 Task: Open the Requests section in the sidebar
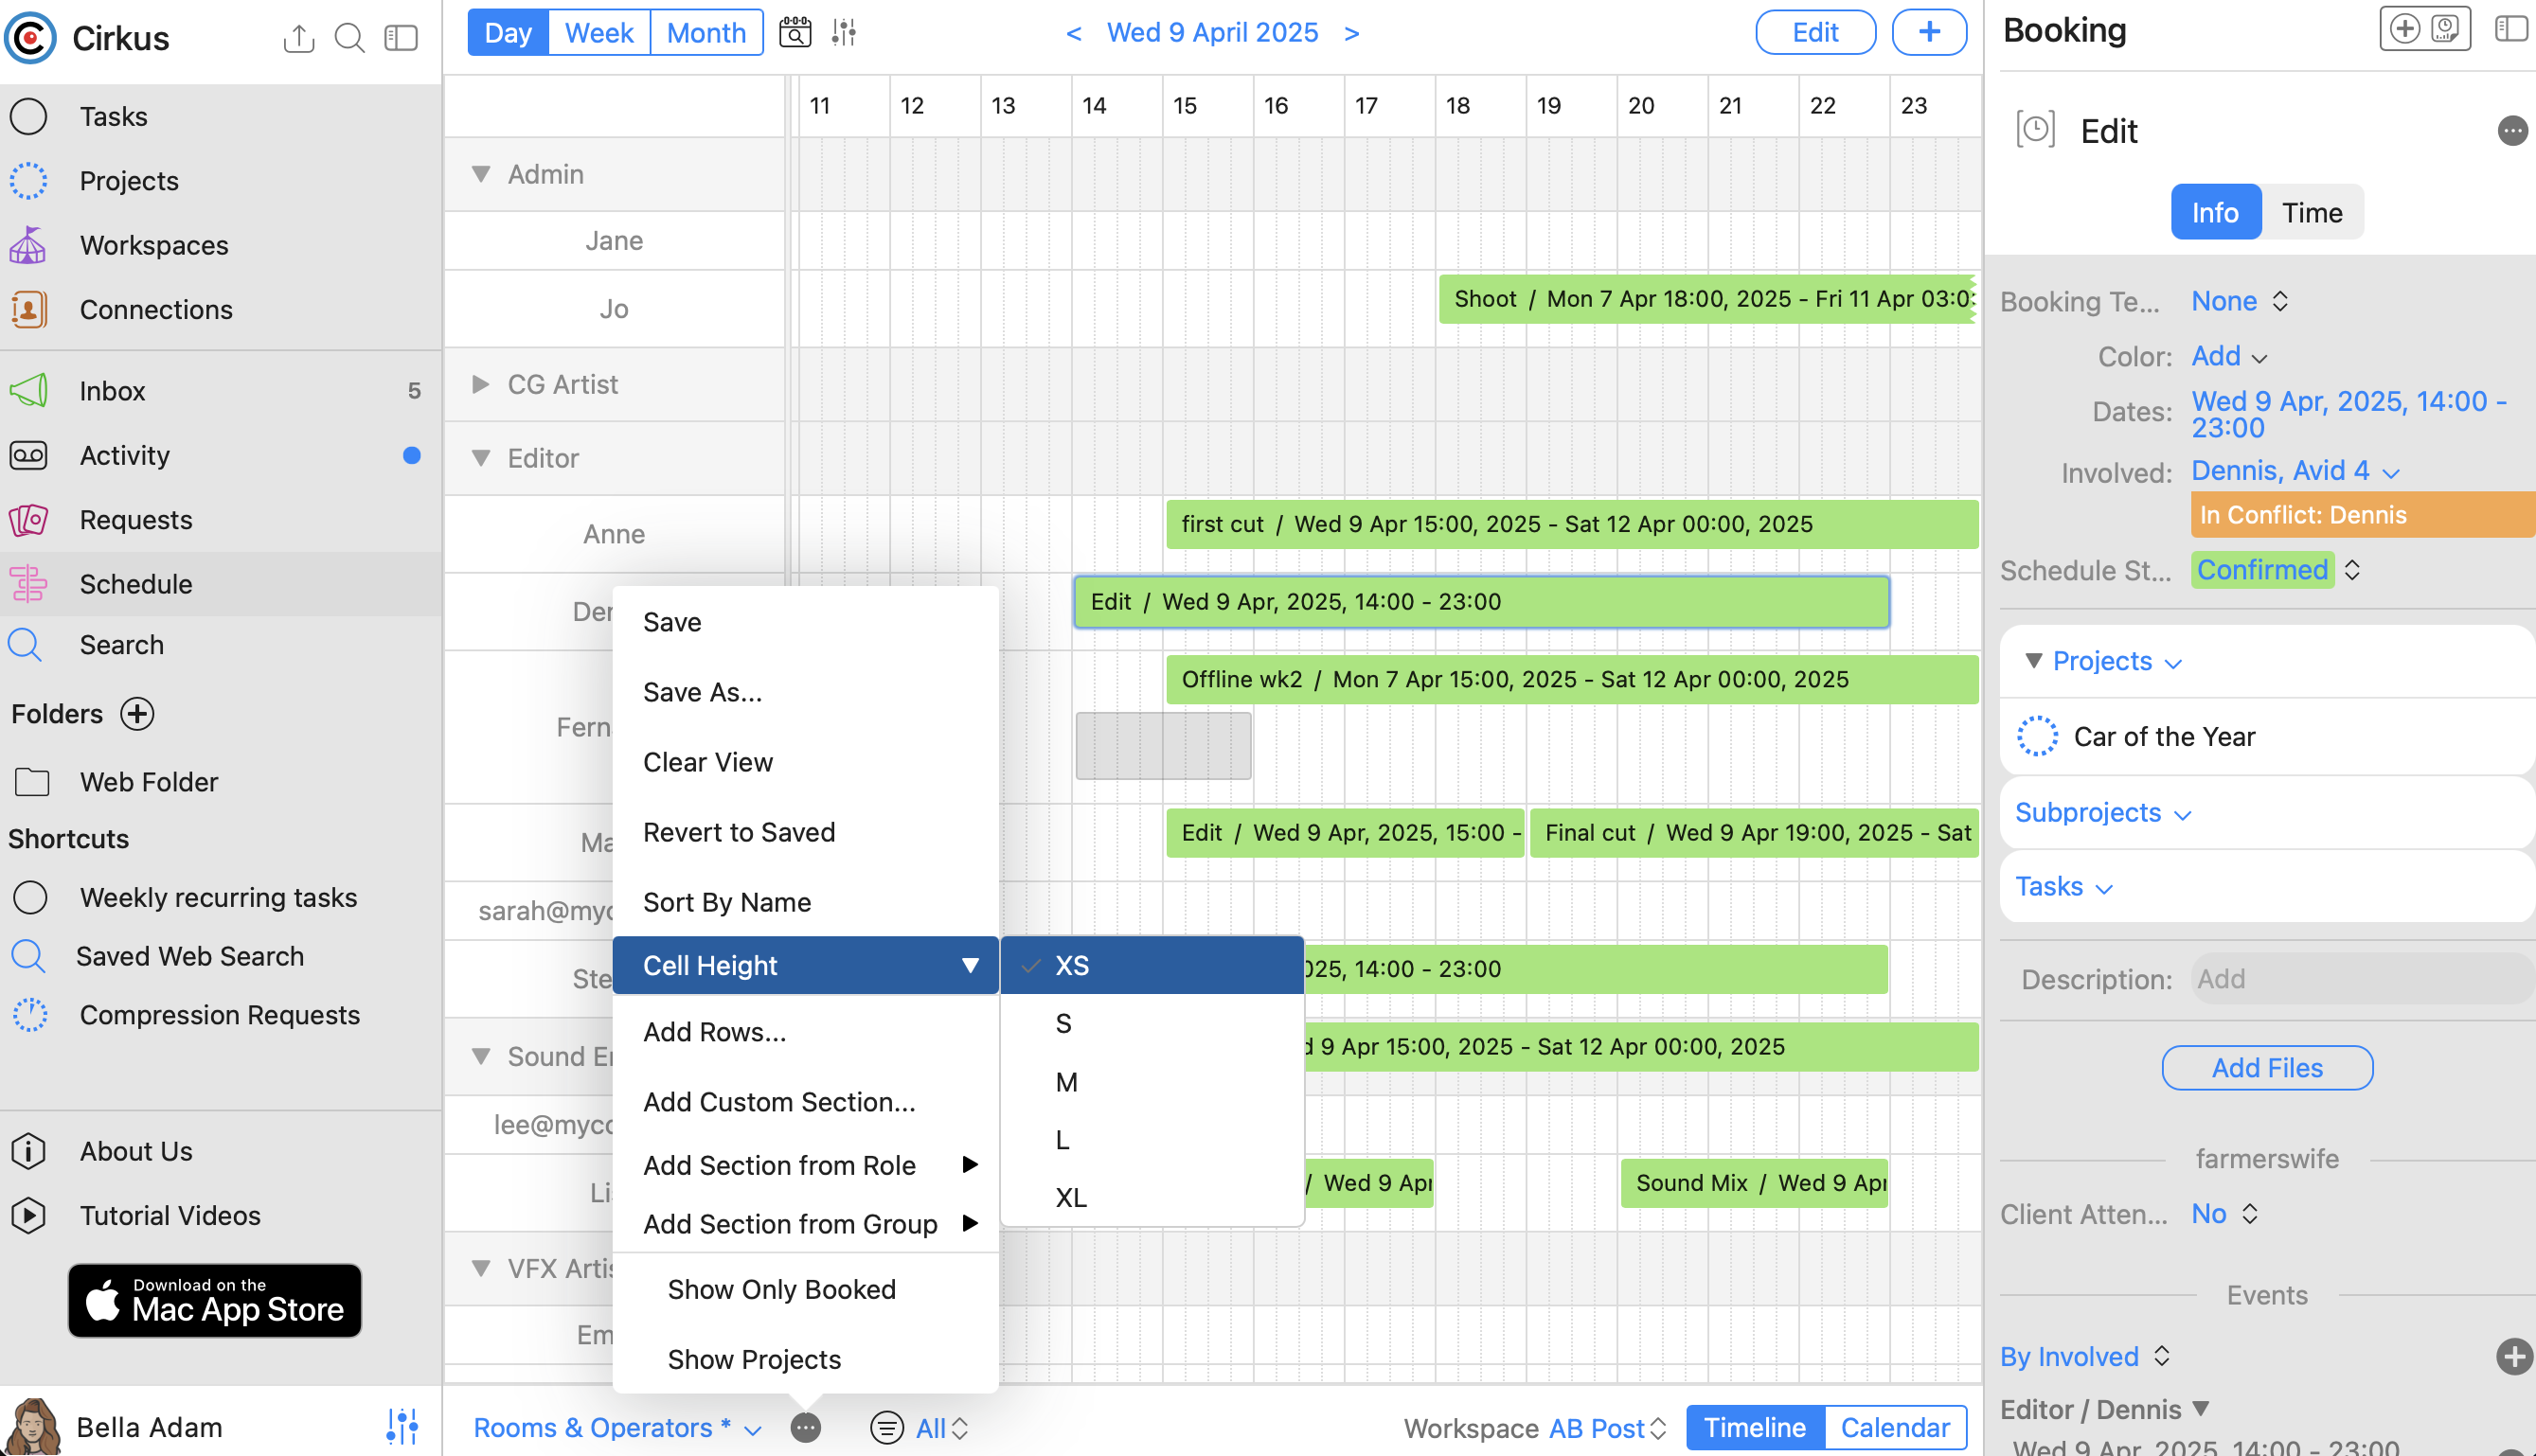(x=136, y=520)
